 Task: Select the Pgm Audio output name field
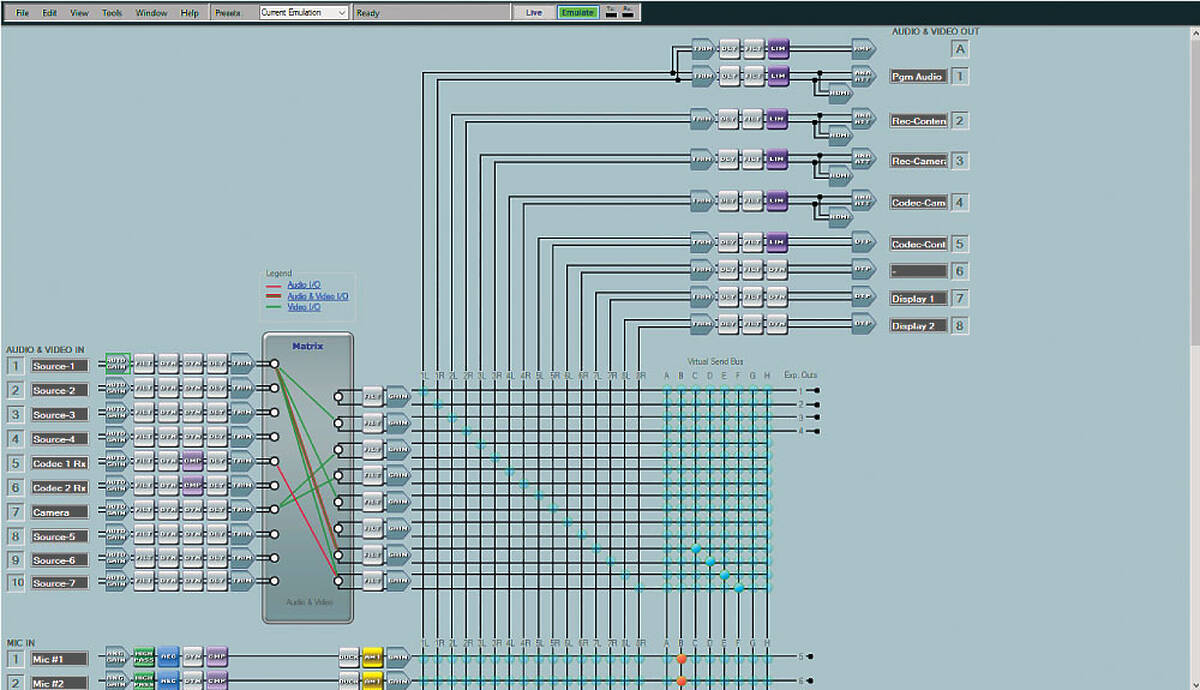(918, 76)
